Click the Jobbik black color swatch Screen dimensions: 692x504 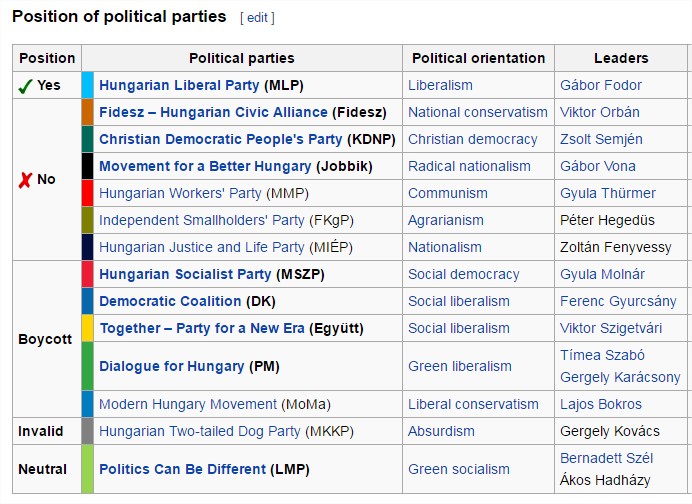click(87, 166)
